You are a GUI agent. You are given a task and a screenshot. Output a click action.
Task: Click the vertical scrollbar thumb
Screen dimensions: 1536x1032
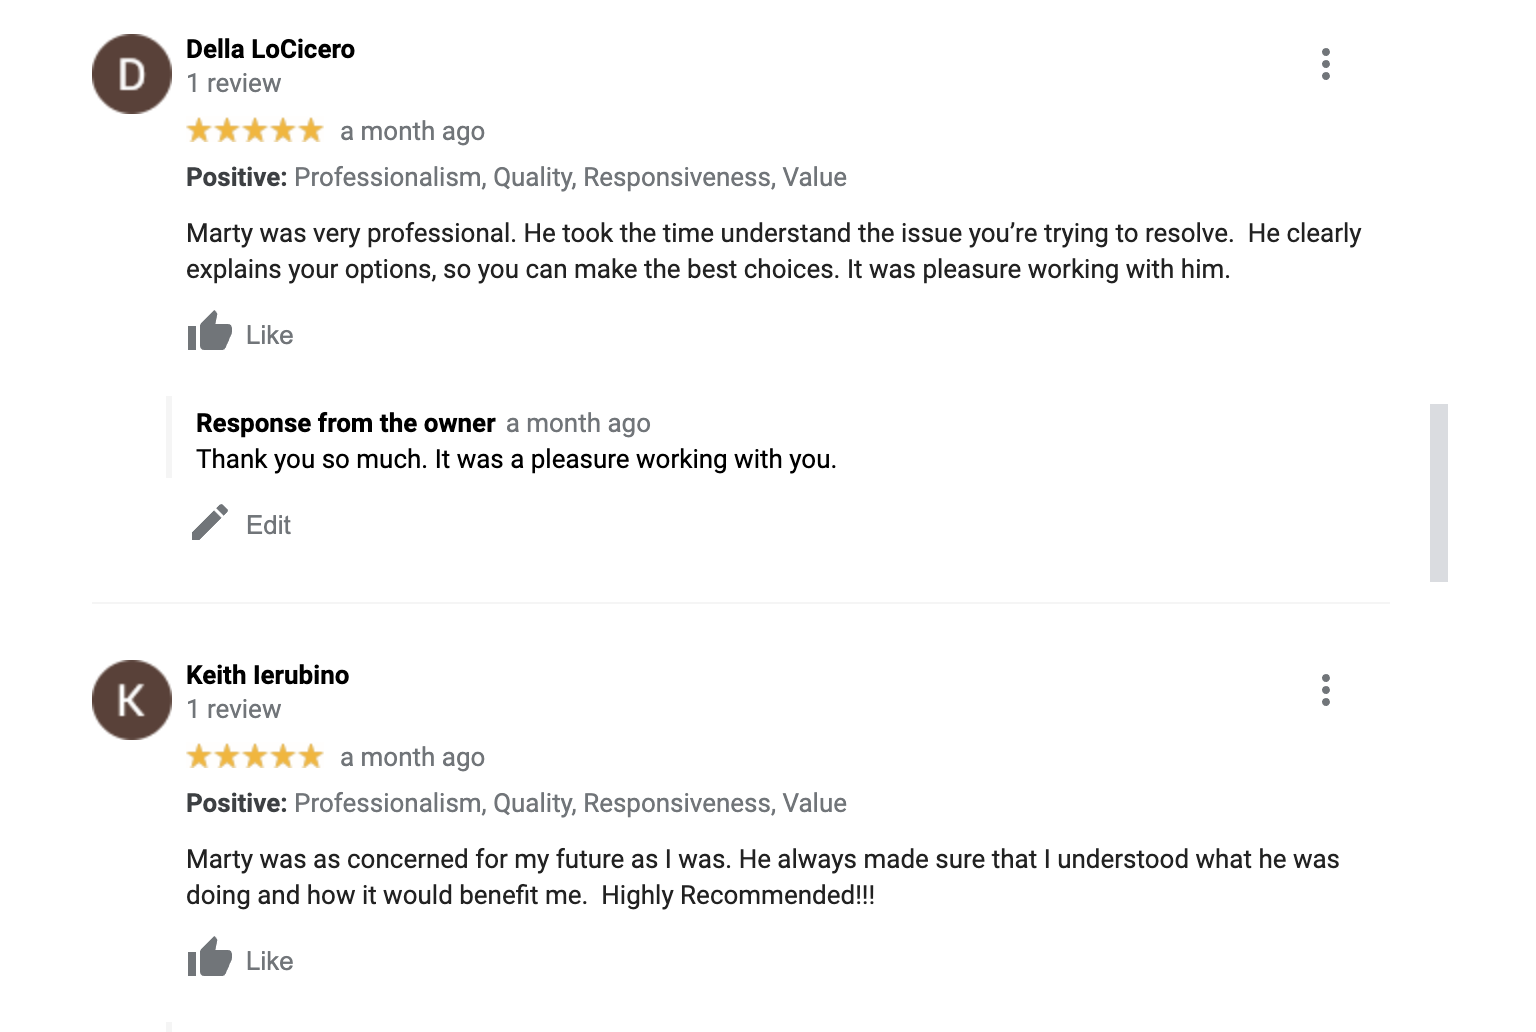click(x=1439, y=492)
